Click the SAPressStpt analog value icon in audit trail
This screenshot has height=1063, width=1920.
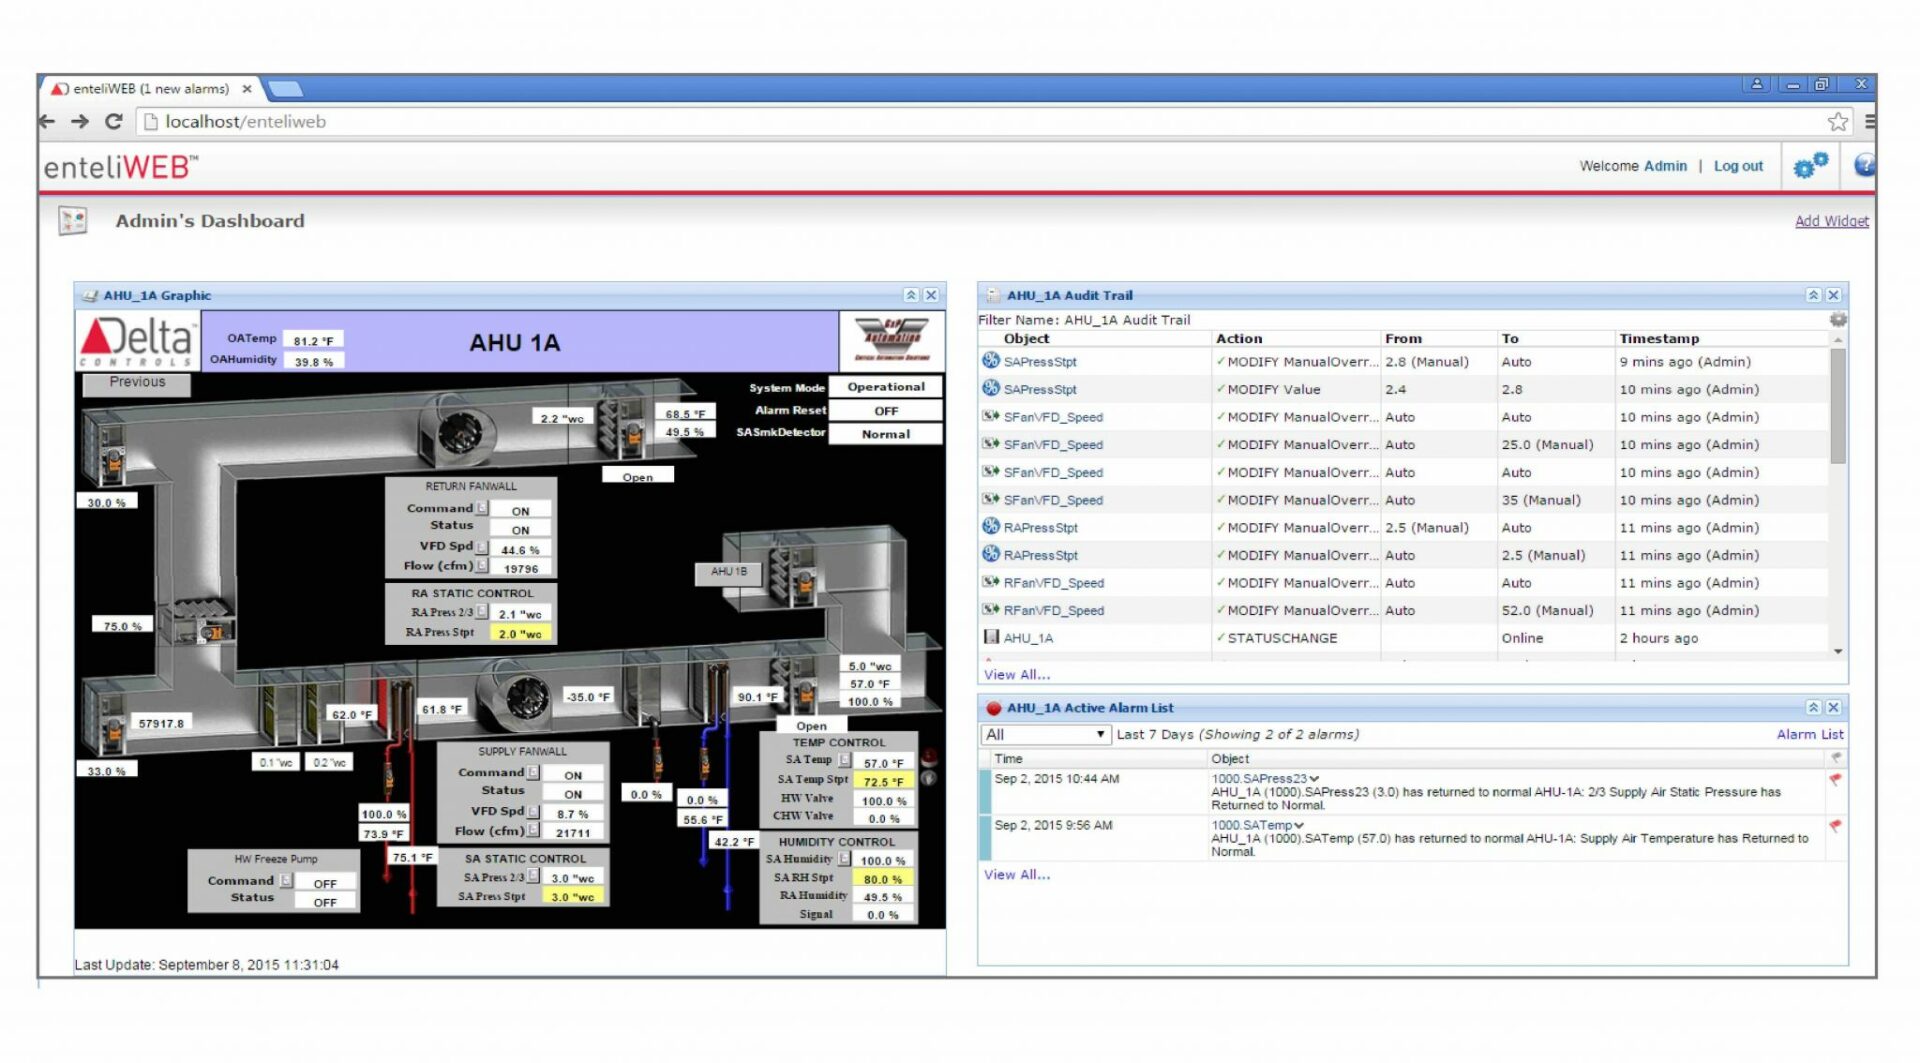point(992,362)
